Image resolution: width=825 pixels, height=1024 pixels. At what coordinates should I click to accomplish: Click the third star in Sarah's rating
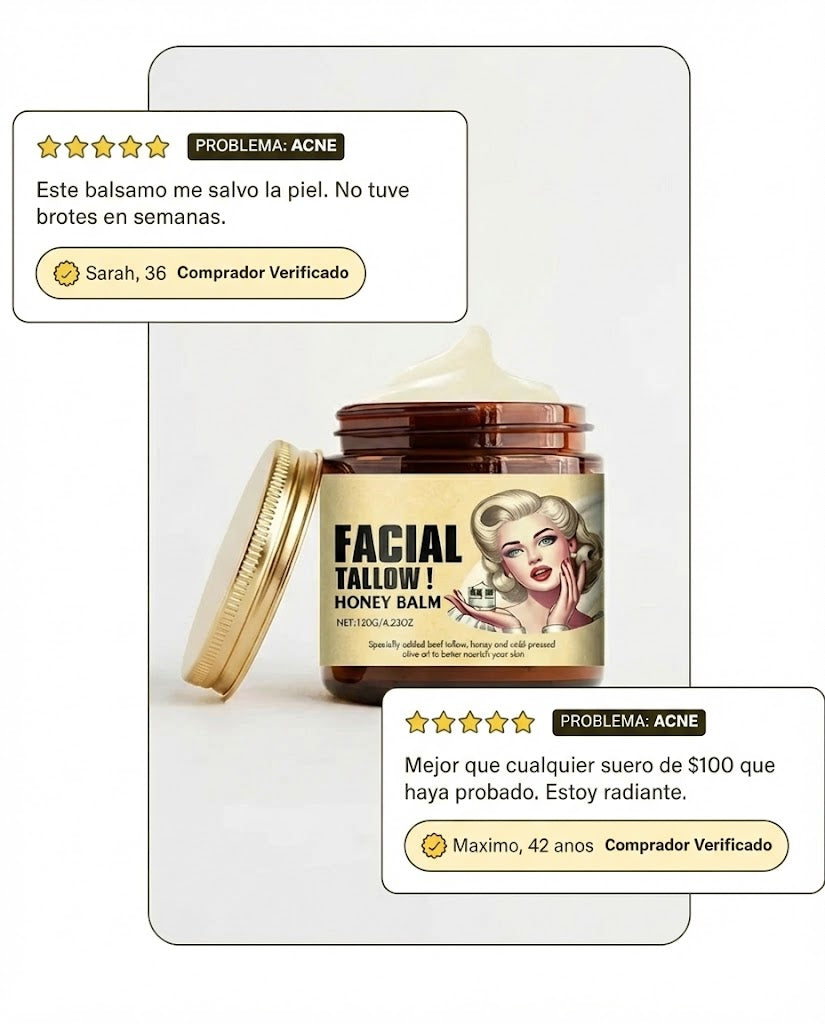point(103,147)
